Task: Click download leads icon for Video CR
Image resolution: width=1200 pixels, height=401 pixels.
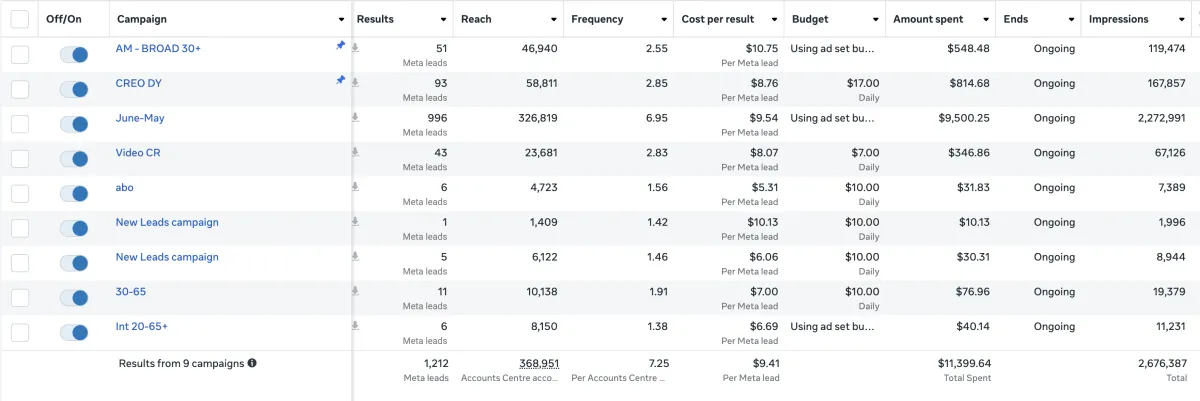Action: [x=355, y=153]
